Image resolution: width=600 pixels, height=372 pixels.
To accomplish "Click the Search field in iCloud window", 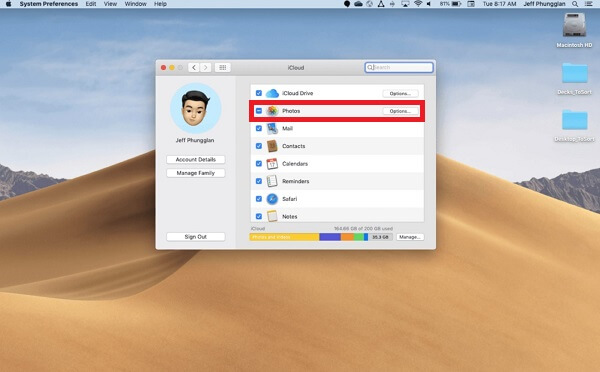I will tap(399, 67).
